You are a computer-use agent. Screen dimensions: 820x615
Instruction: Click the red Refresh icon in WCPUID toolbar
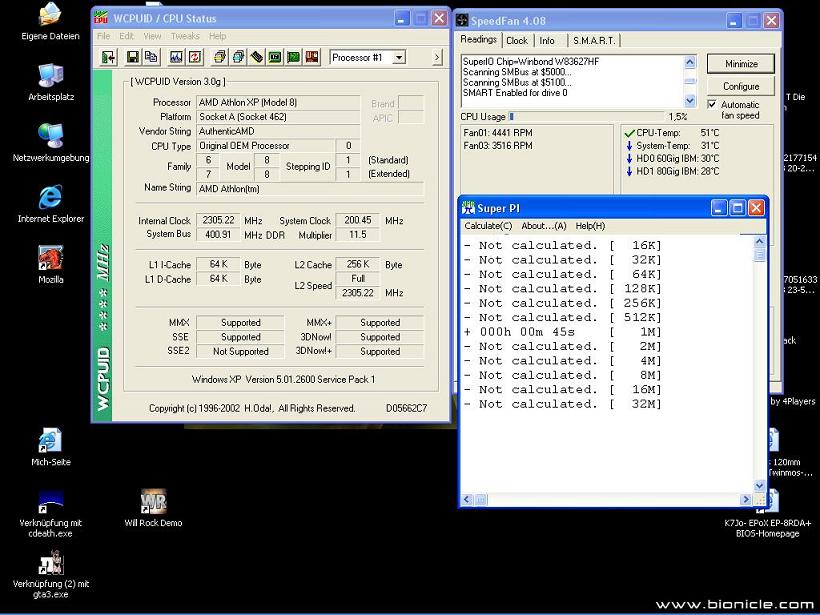click(195, 58)
